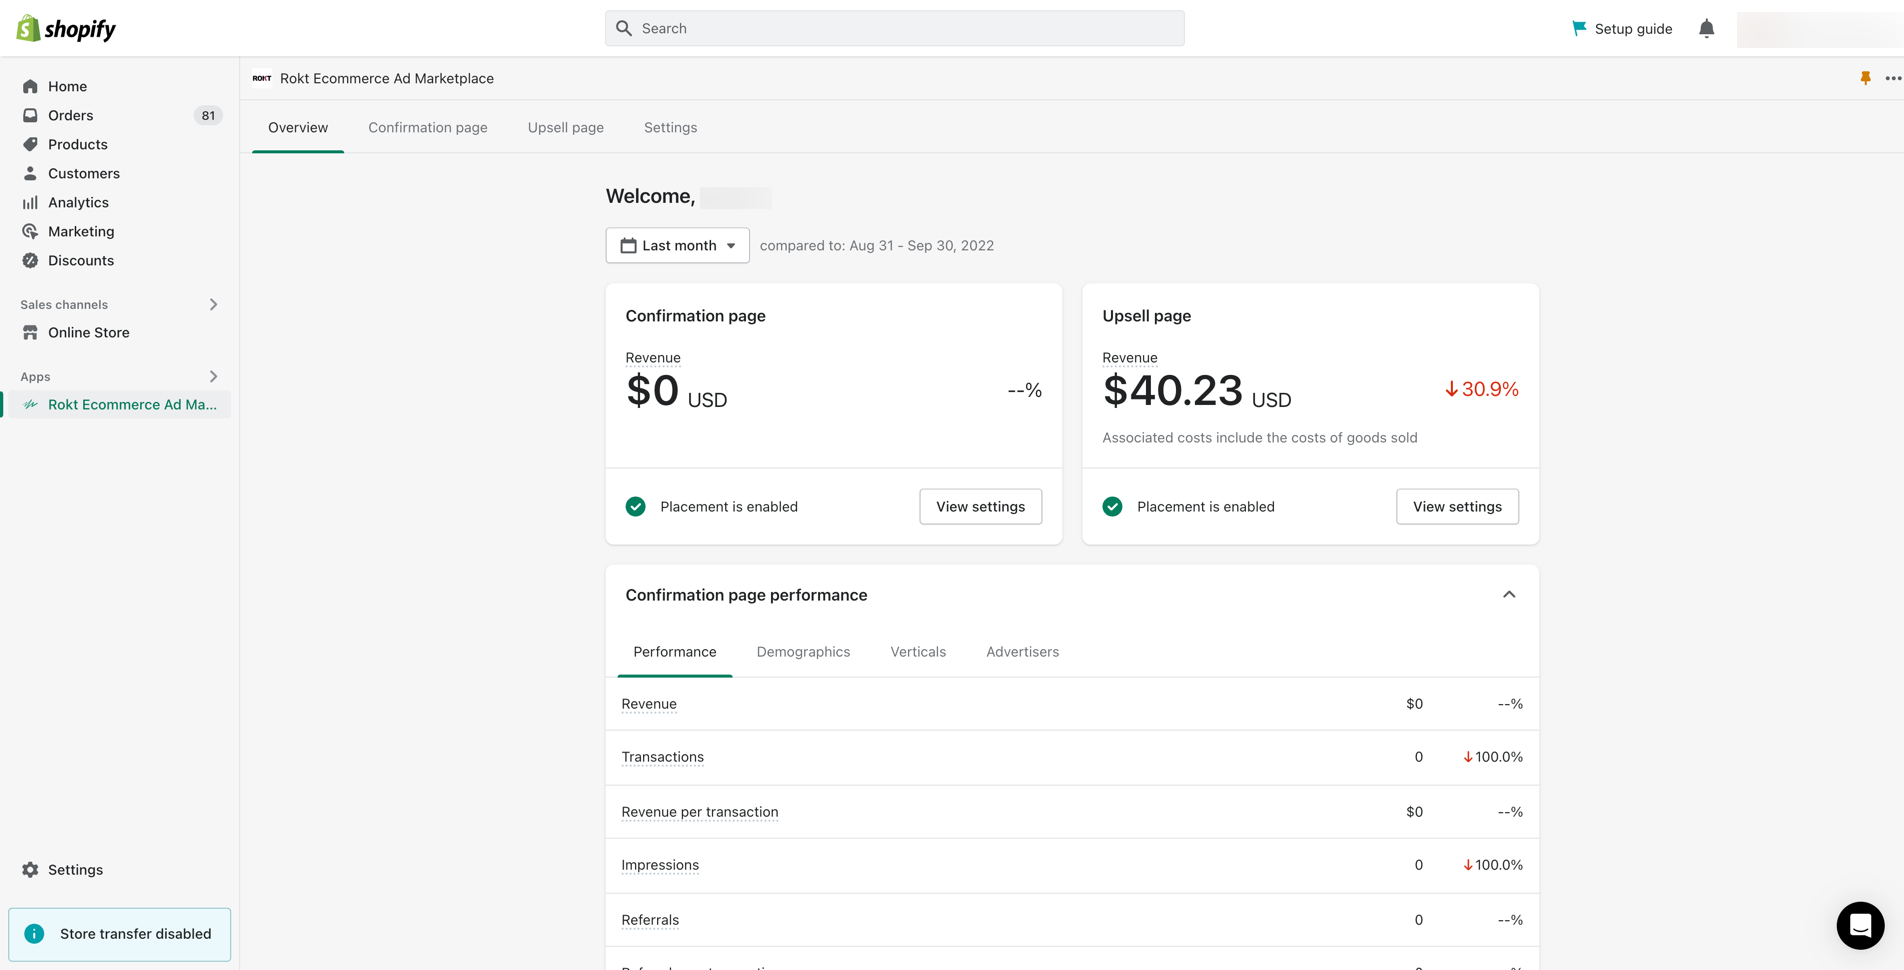Screen dimensions: 1904x970
Task: Click View settings for Upsell page
Action: point(1457,506)
